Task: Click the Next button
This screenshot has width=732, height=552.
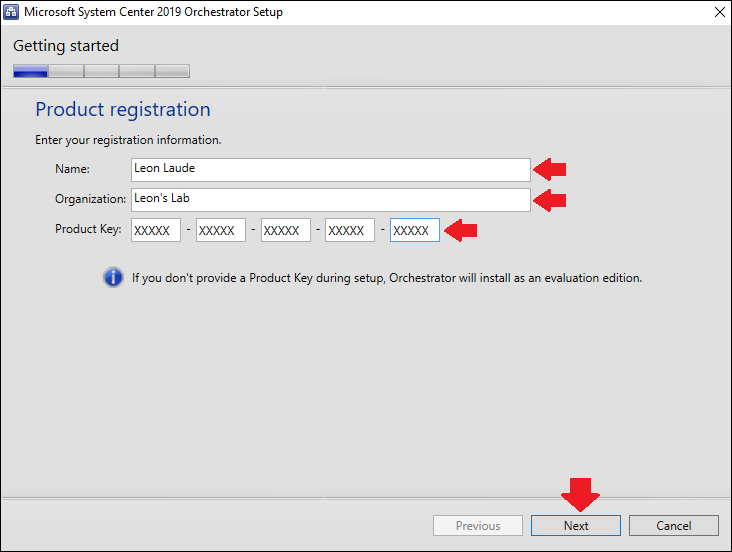Action: (x=576, y=525)
